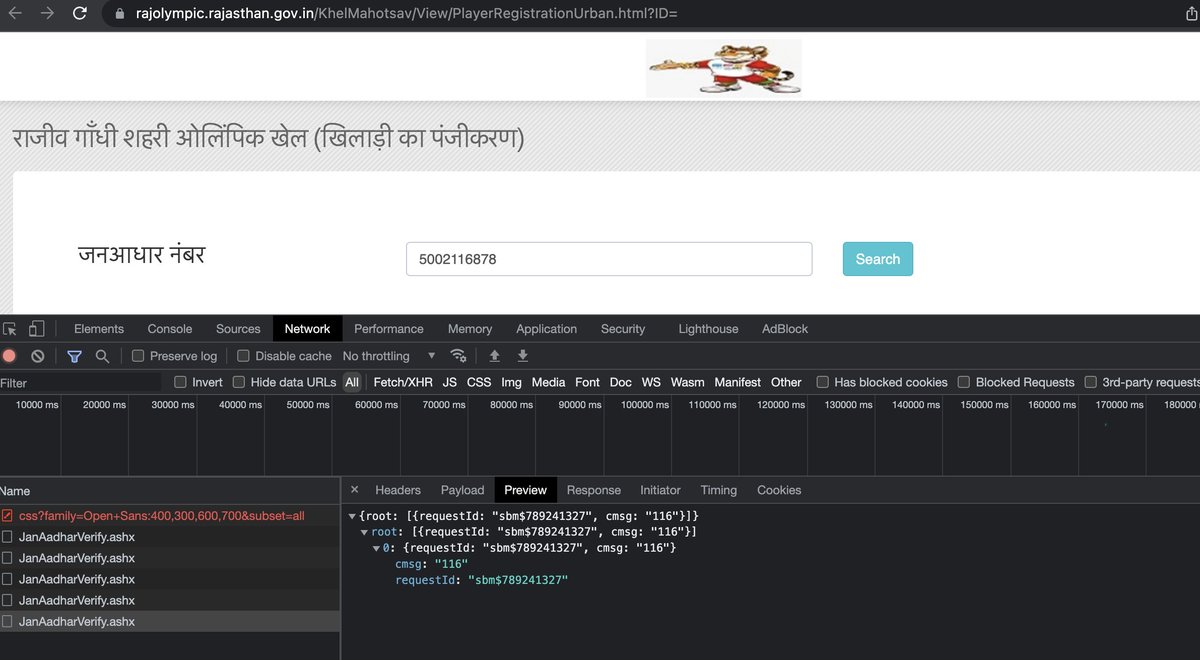The image size is (1200, 660).
Task: Open the Response tab for the request
Action: click(x=593, y=490)
